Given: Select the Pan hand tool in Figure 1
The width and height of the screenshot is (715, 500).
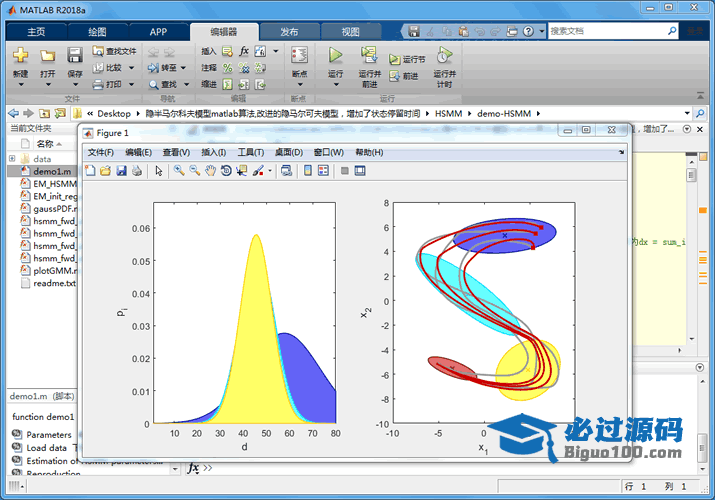Looking at the screenshot, I should (x=210, y=170).
